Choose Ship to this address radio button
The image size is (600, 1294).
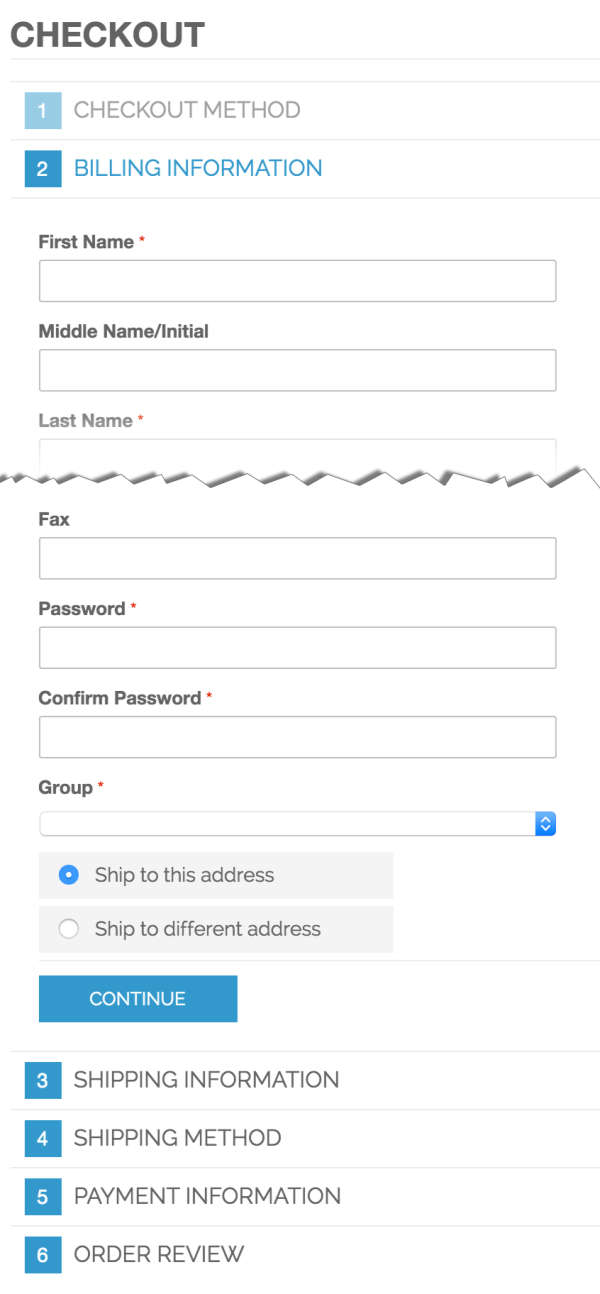68,874
